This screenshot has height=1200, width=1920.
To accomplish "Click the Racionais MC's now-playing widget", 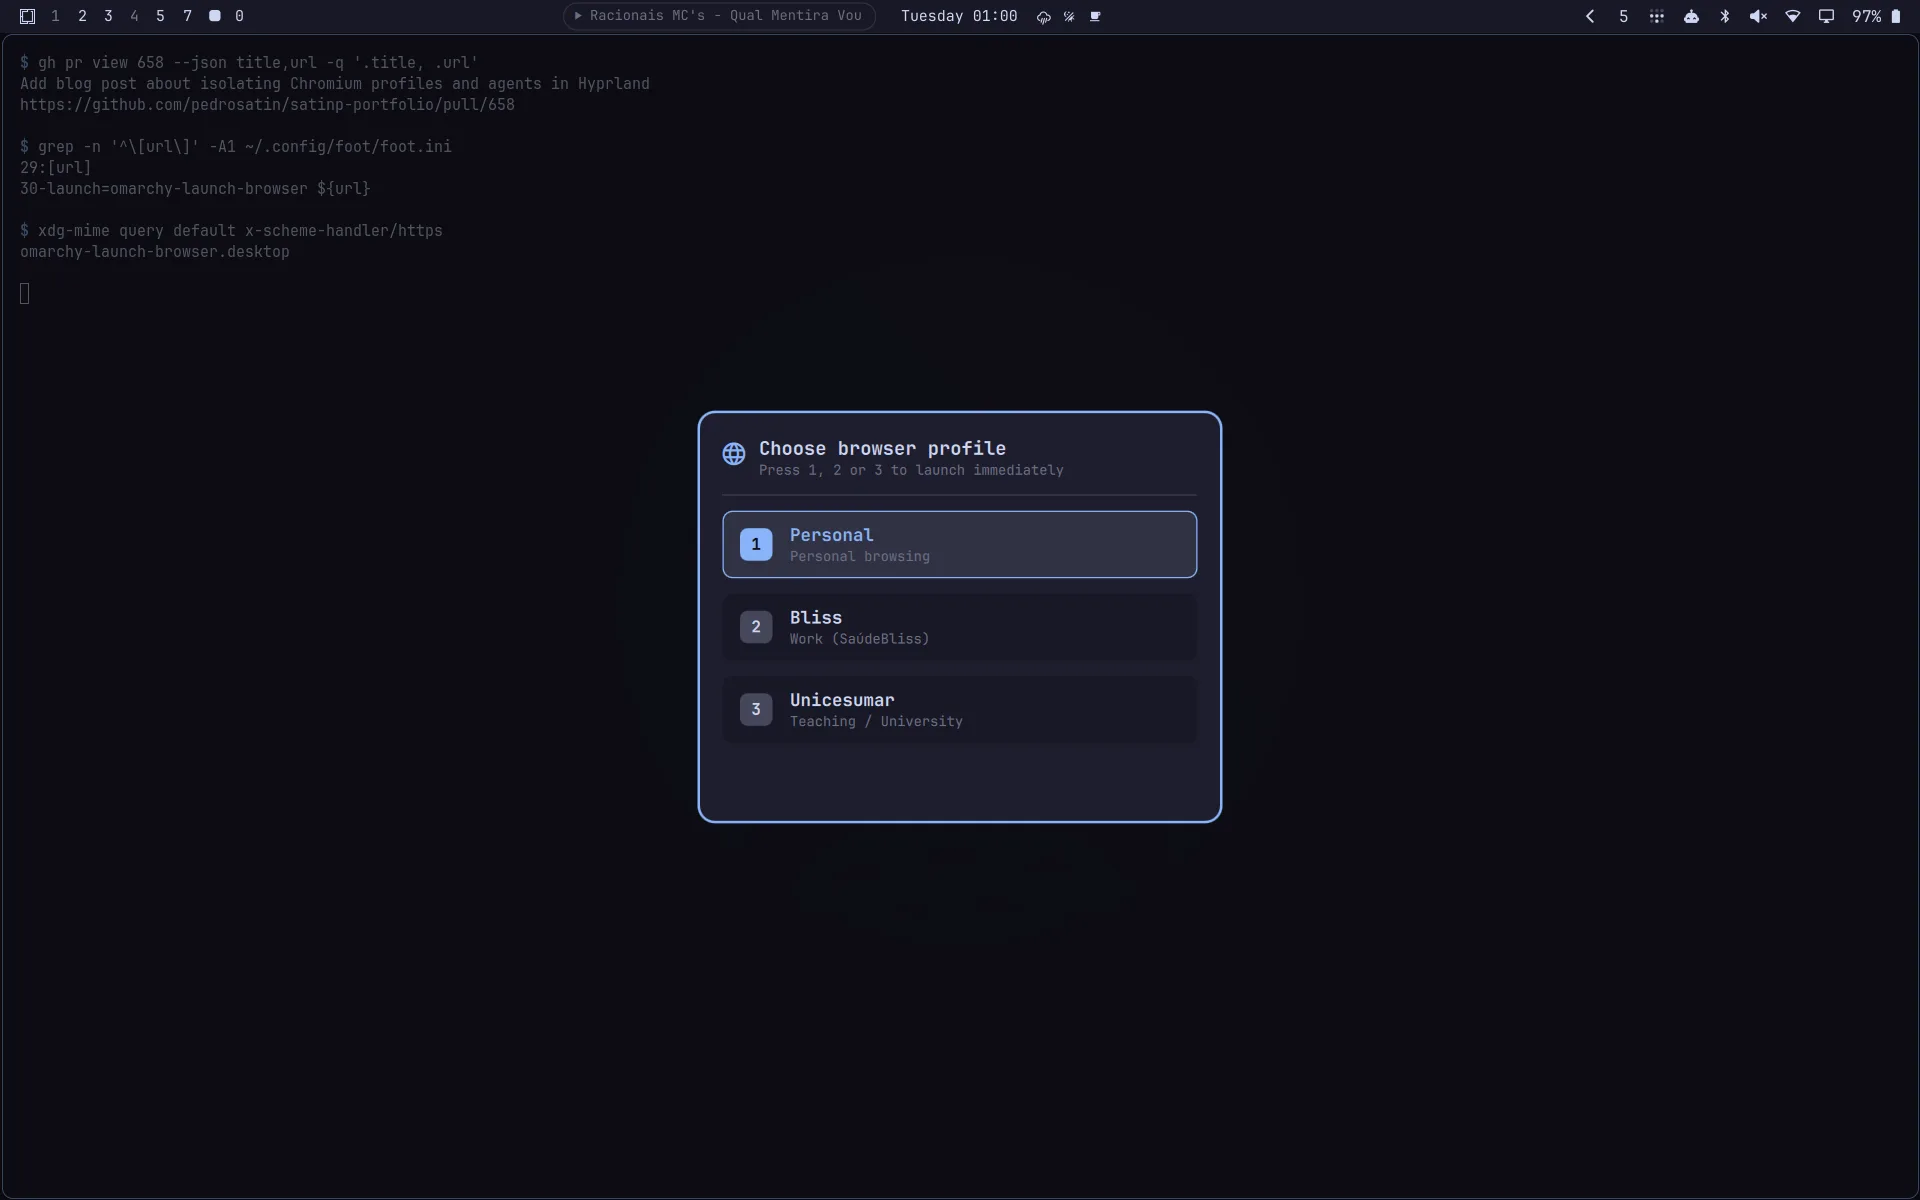I will [x=719, y=16].
